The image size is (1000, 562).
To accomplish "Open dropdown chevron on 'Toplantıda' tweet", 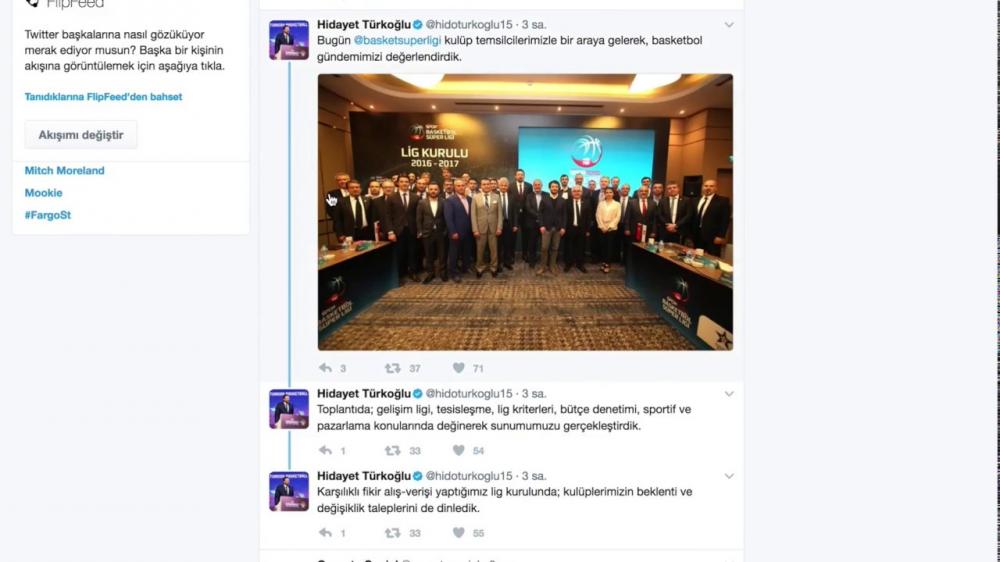I will 729,394.
